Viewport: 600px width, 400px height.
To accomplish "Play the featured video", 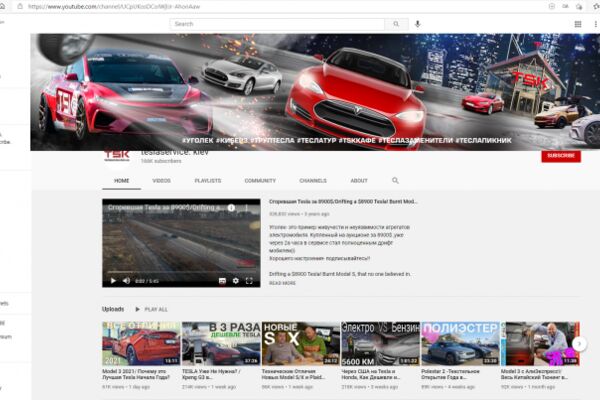I will click(113, 281).
